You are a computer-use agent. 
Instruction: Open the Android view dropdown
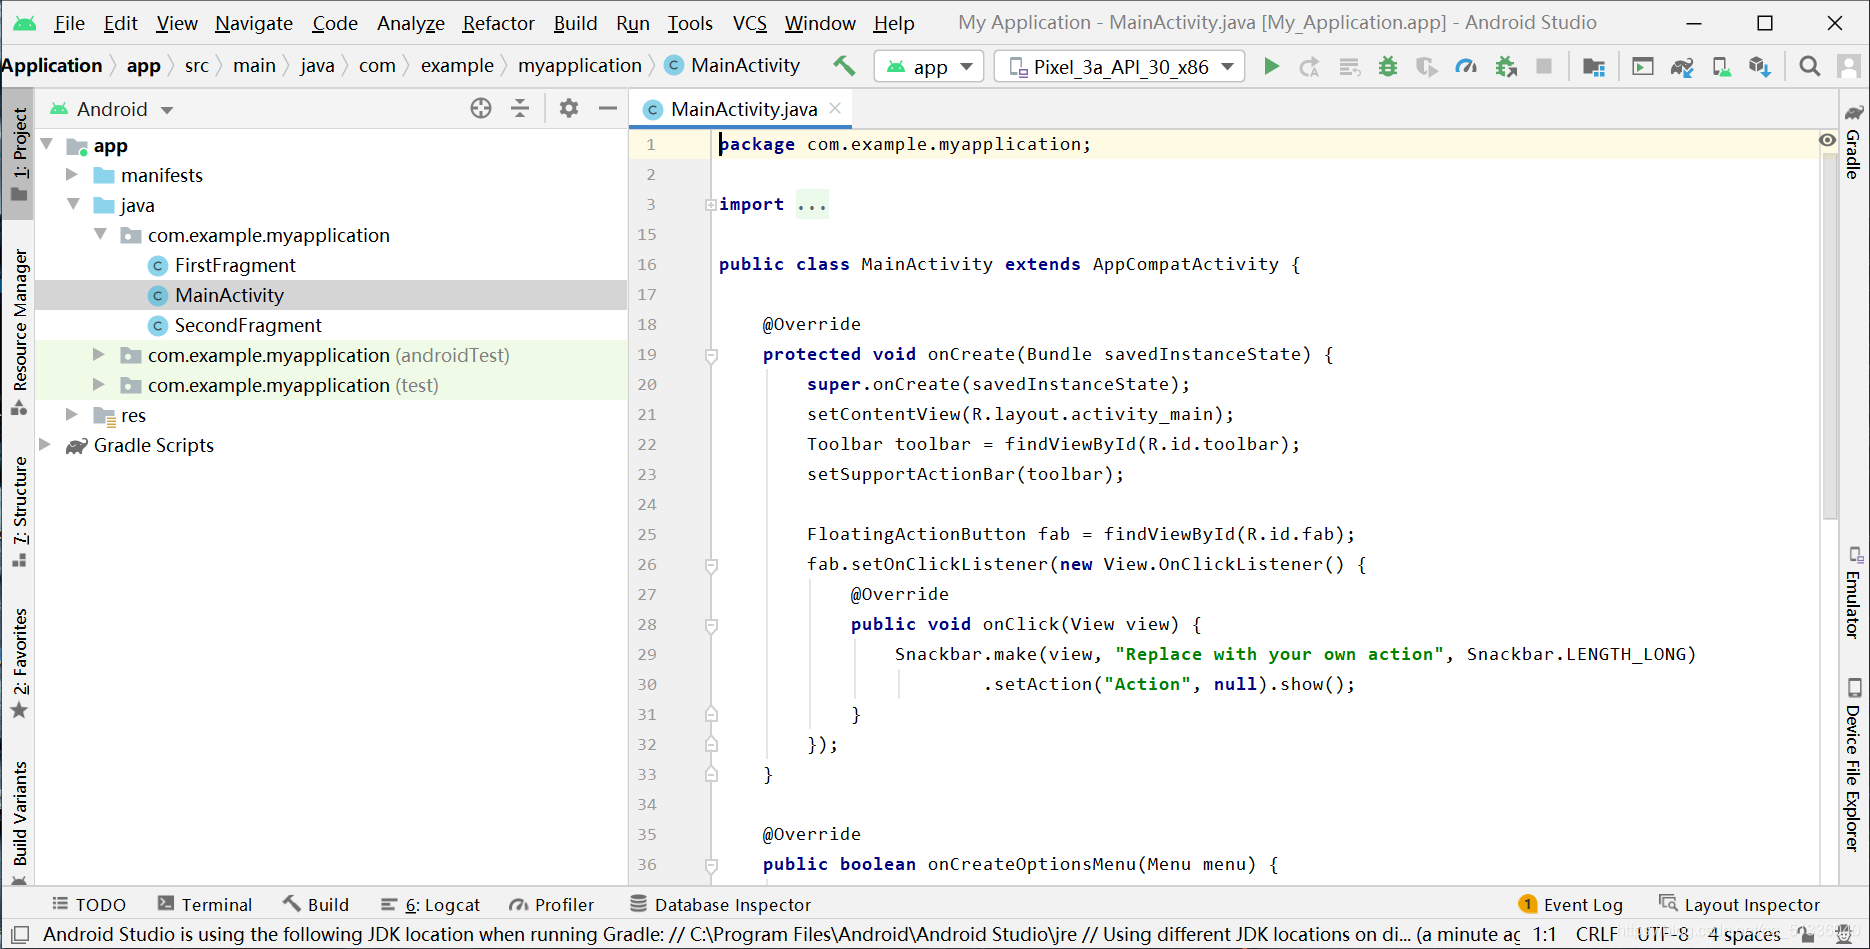[x=112, y=108]
